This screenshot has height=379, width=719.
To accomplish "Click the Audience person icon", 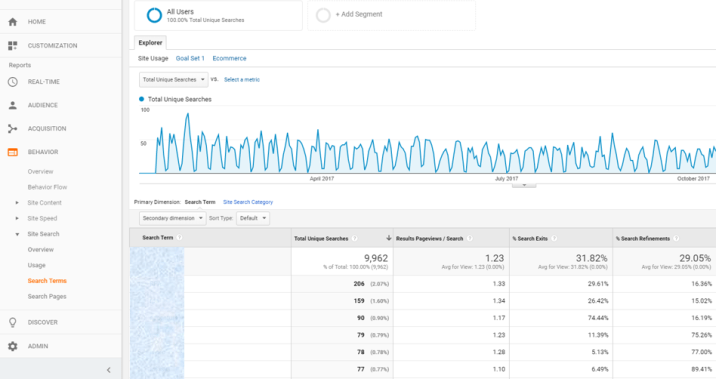I will pyautogui.click(x=13, y=105).
